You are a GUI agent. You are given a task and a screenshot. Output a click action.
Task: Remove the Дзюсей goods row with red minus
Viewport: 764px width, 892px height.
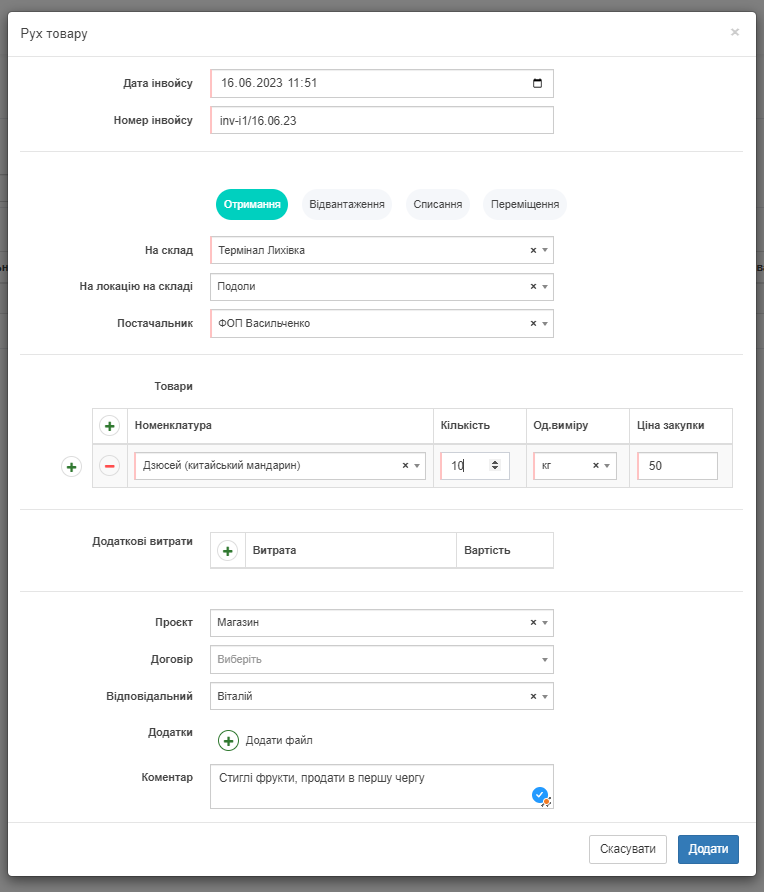coord(109,466)
